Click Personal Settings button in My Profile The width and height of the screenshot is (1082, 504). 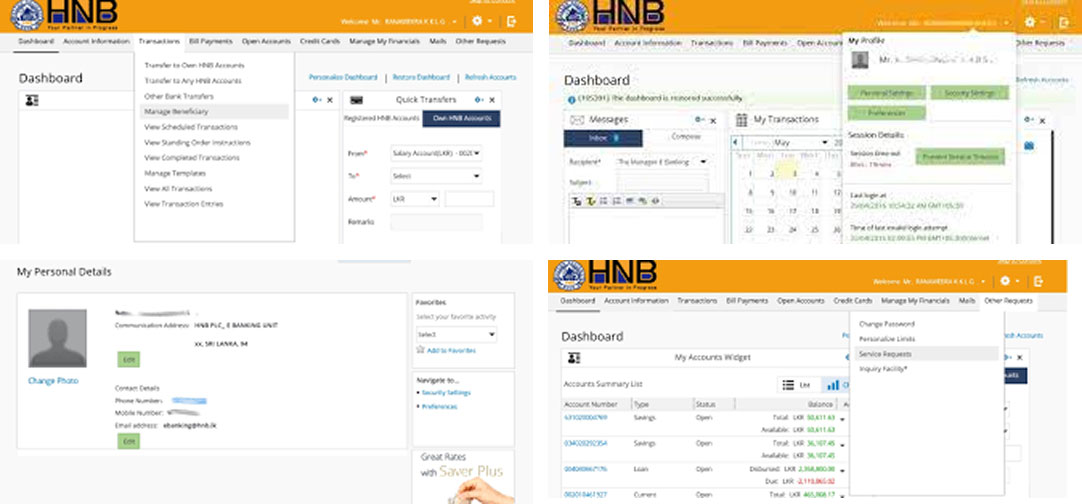click(x=887, y=93)
